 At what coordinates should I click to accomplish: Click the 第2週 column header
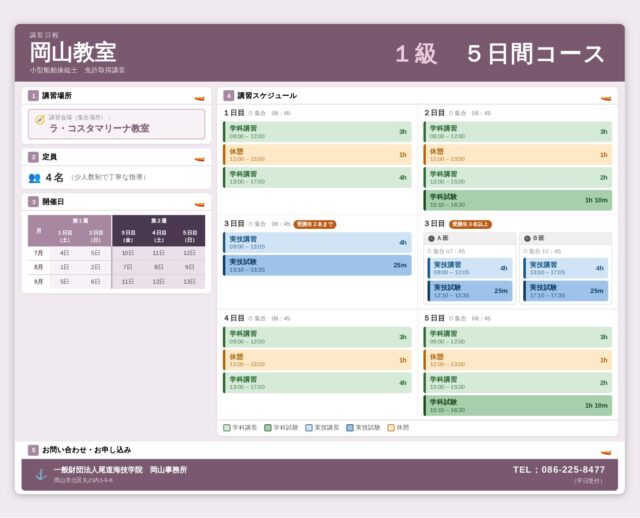158,220
